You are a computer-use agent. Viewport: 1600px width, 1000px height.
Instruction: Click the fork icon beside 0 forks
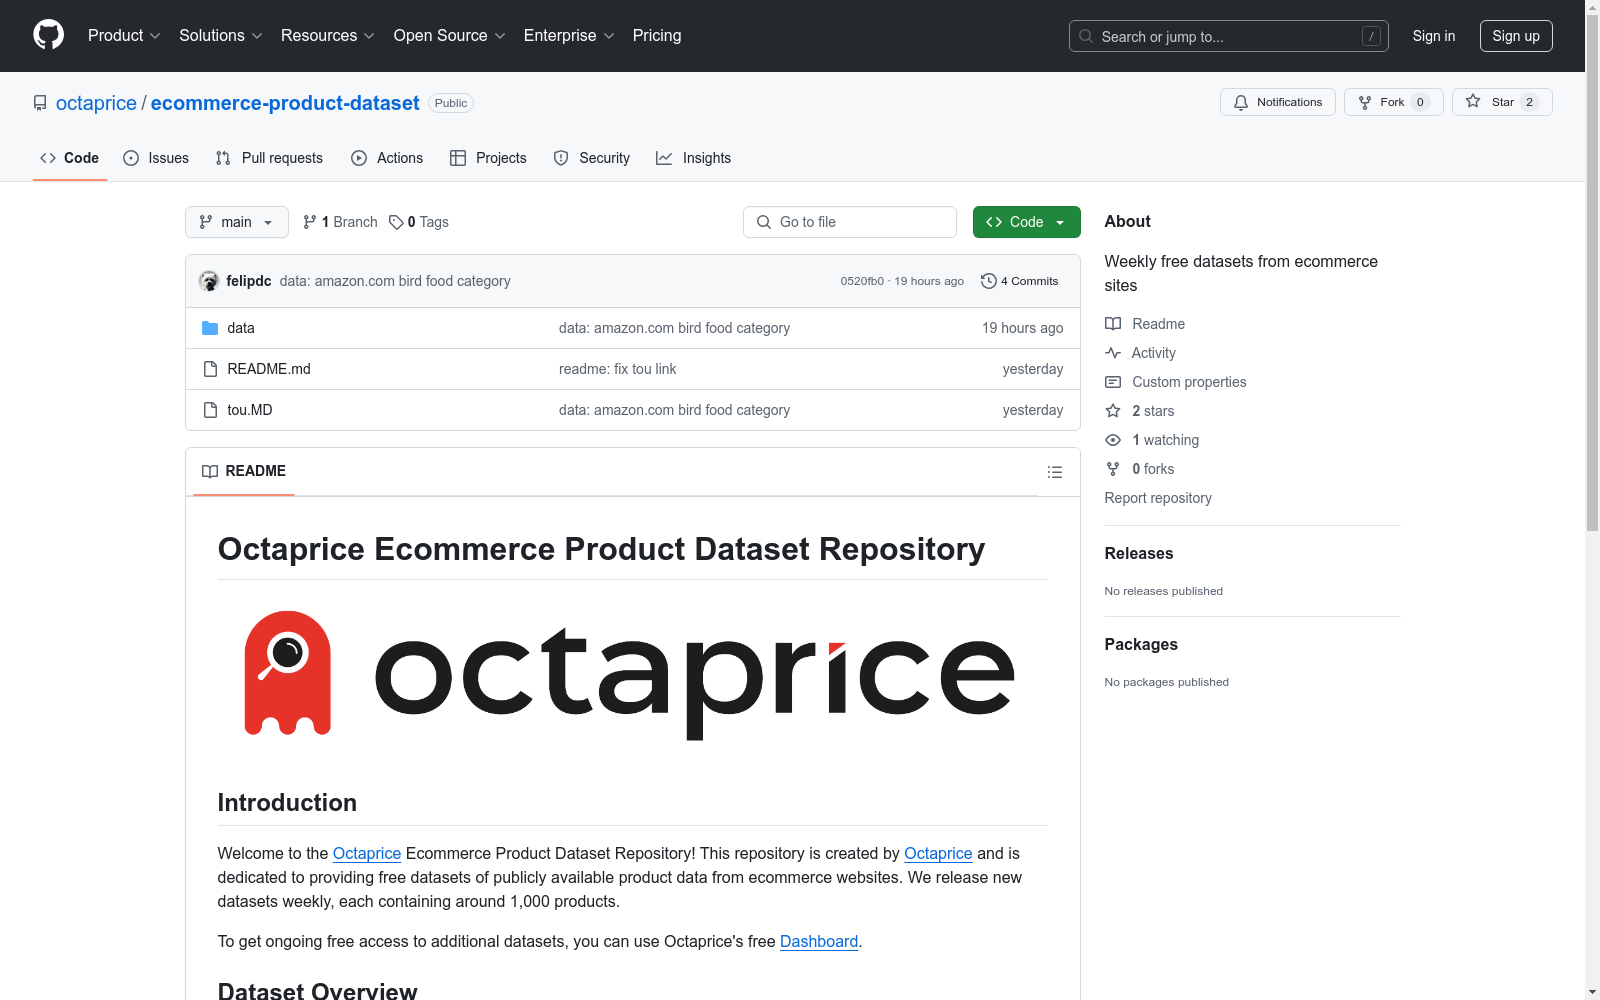(x=1113, y=469)
